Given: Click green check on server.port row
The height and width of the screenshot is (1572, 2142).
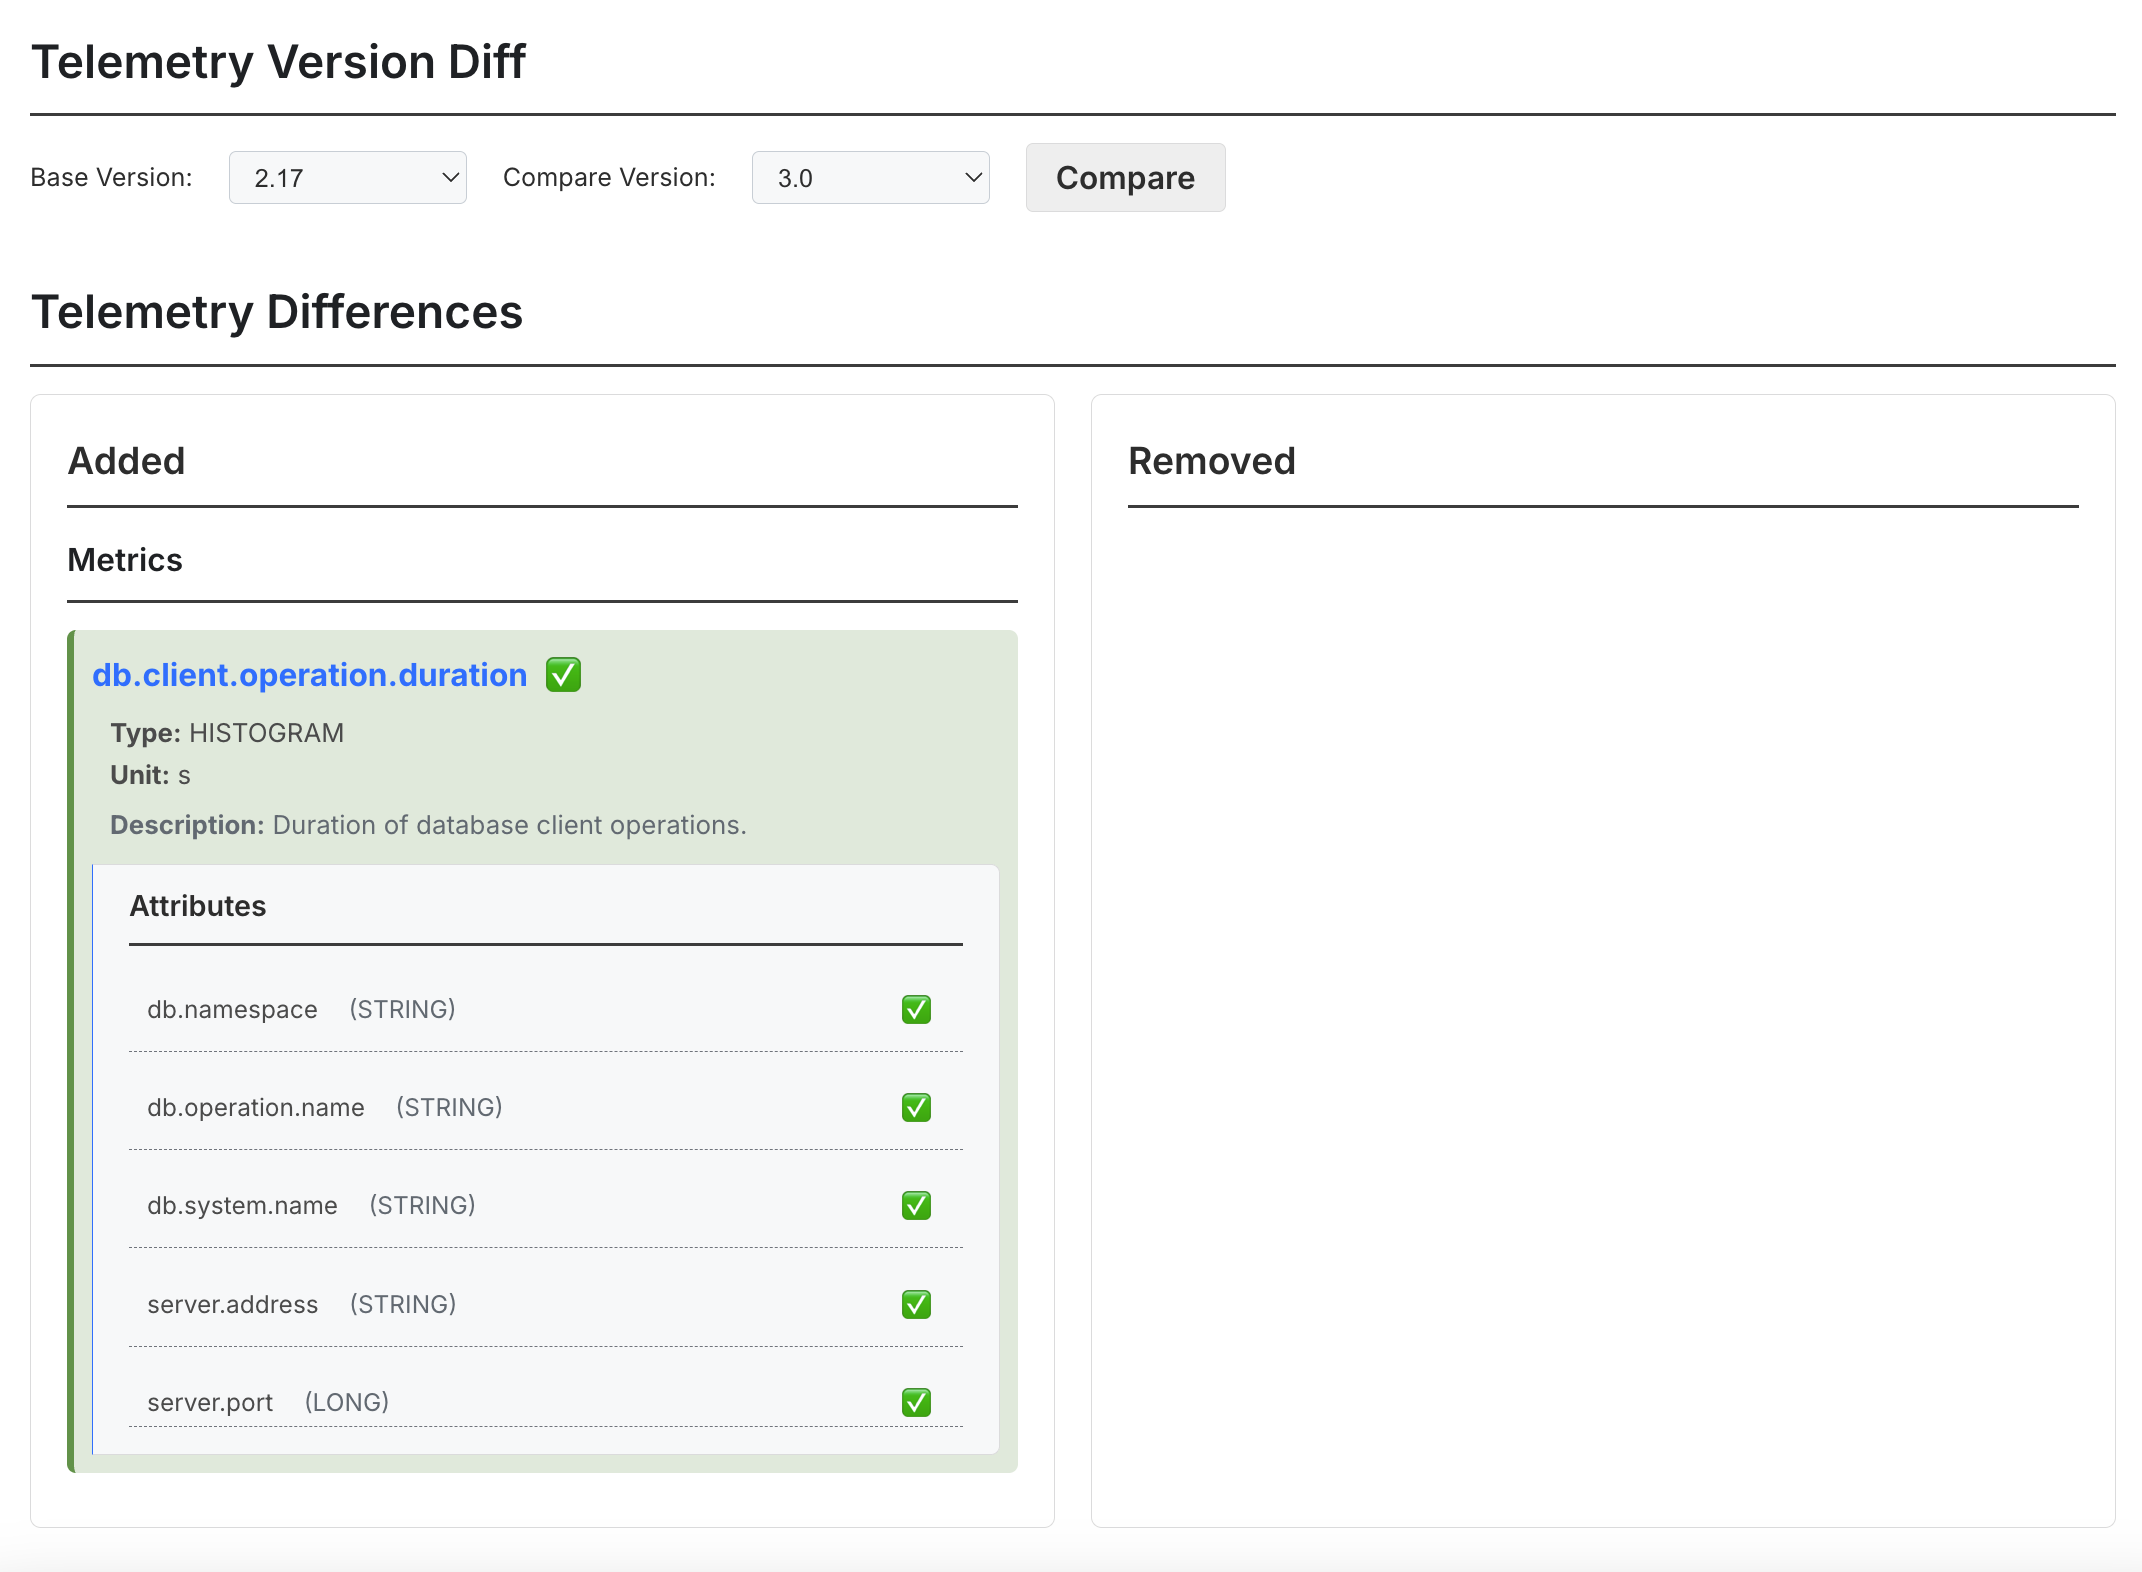Looking at the screenshot, I should (916, 1402).
